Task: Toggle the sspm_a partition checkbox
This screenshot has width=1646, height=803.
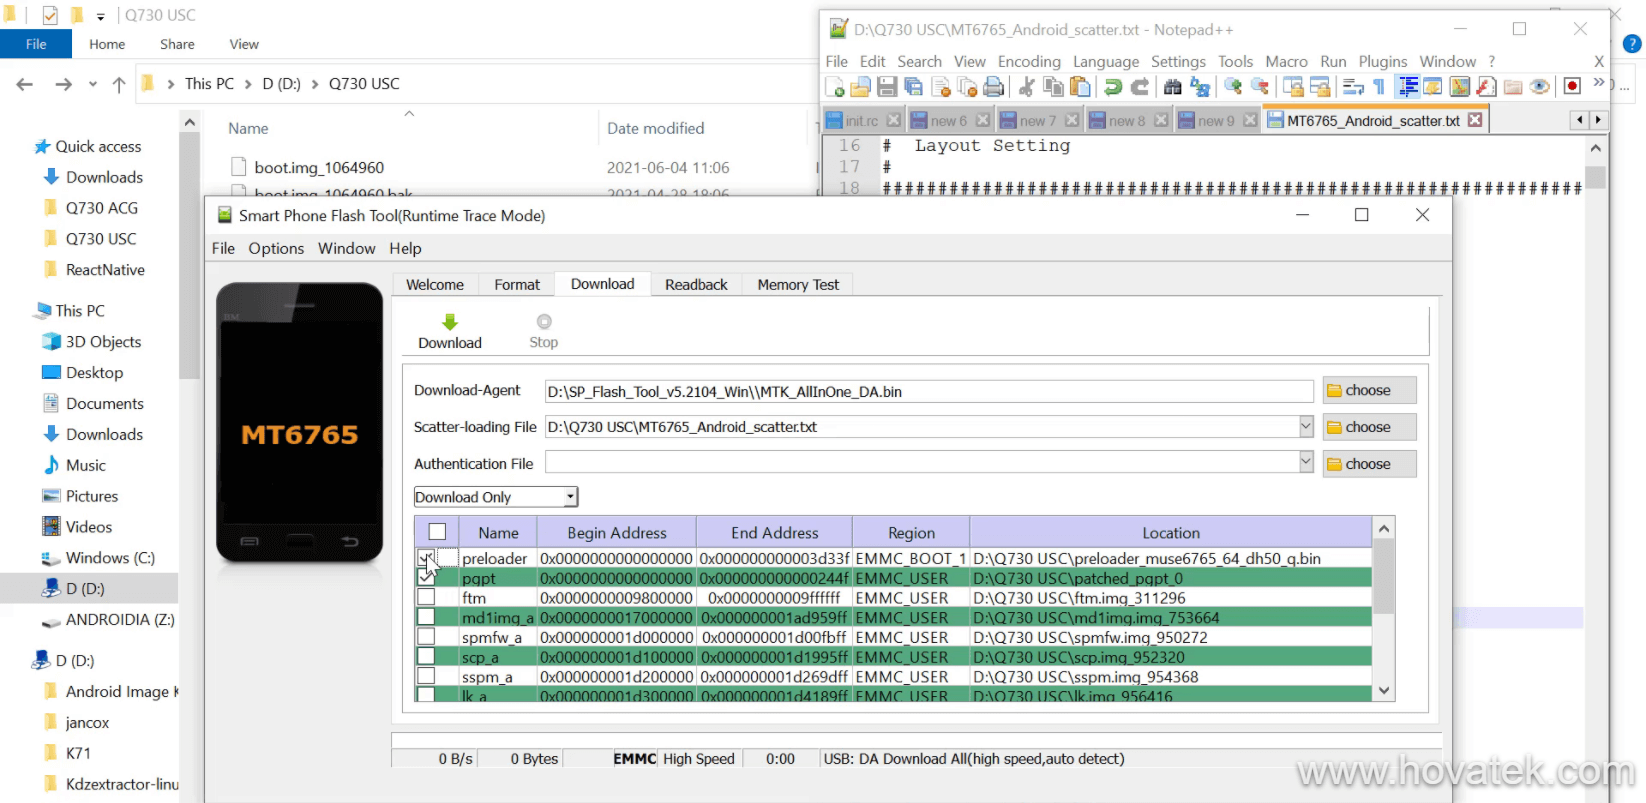Action: click(426, 676)
